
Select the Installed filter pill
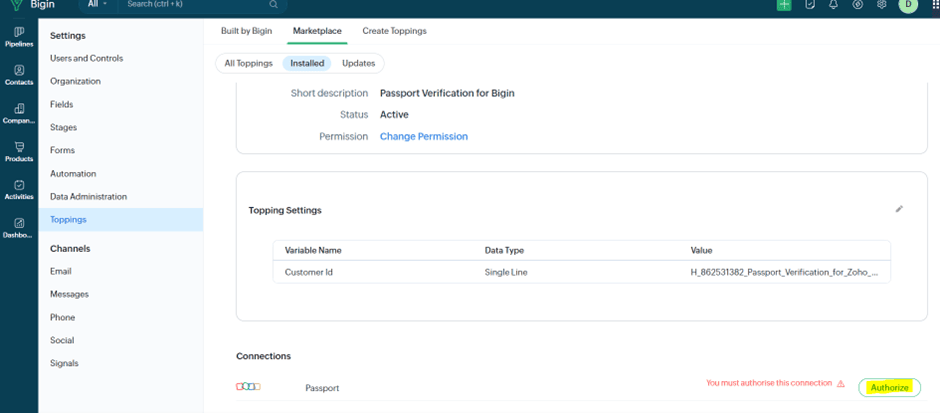(x=307, y=63)
